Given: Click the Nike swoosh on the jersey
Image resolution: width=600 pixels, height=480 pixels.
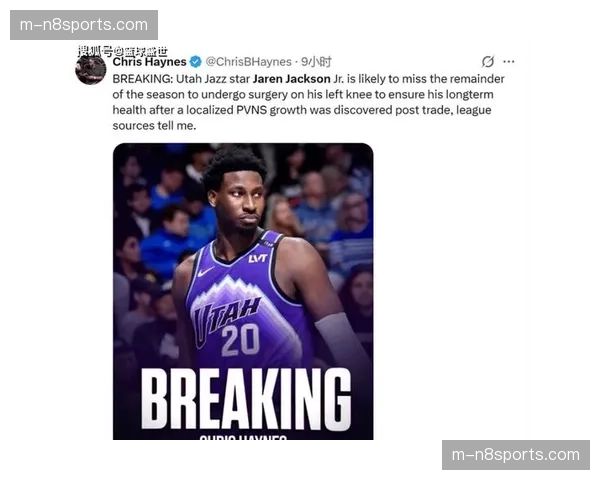Looking at the screenshot, I should [x=205, y=271].
